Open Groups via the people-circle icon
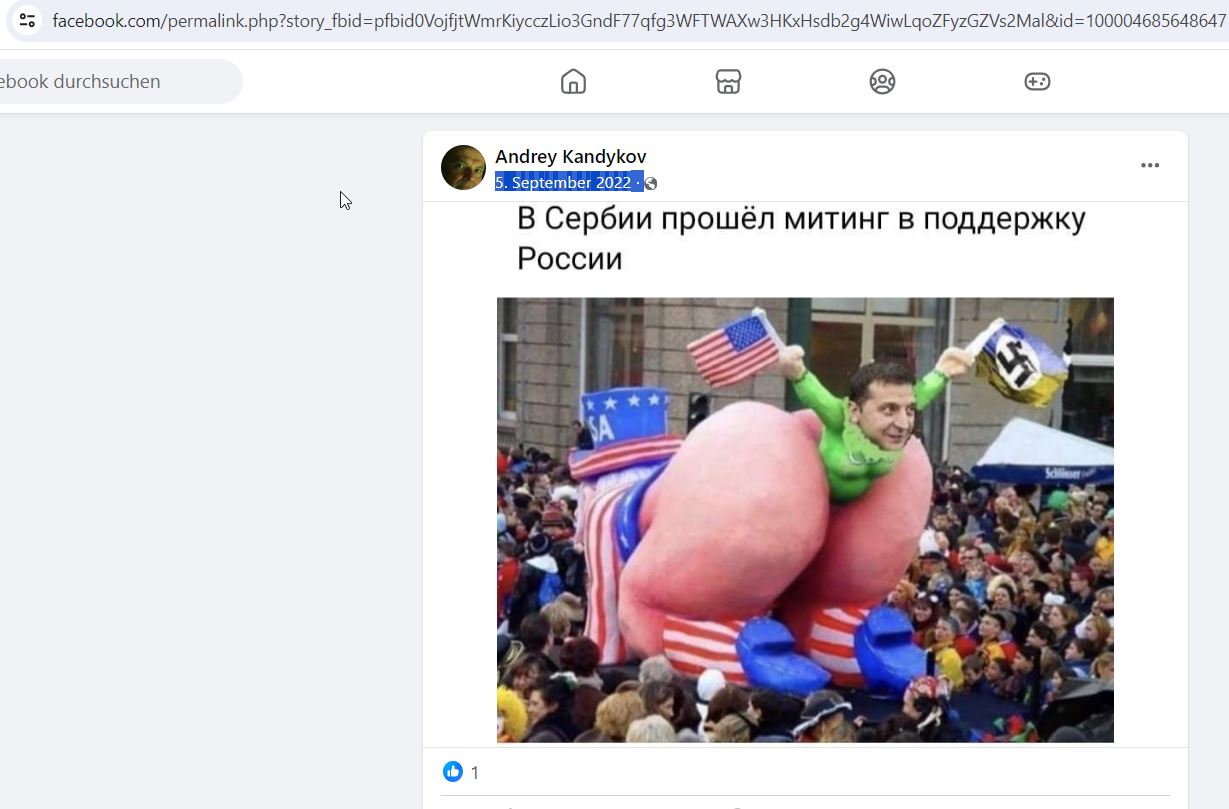The width and height of the screenshot is (1229, 809). (882, 81)
